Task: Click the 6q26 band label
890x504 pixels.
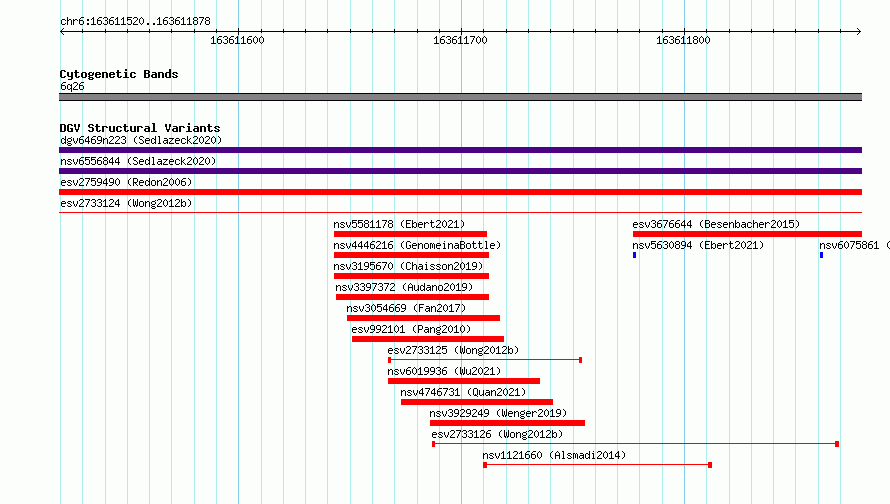Action: pos(72,86)
